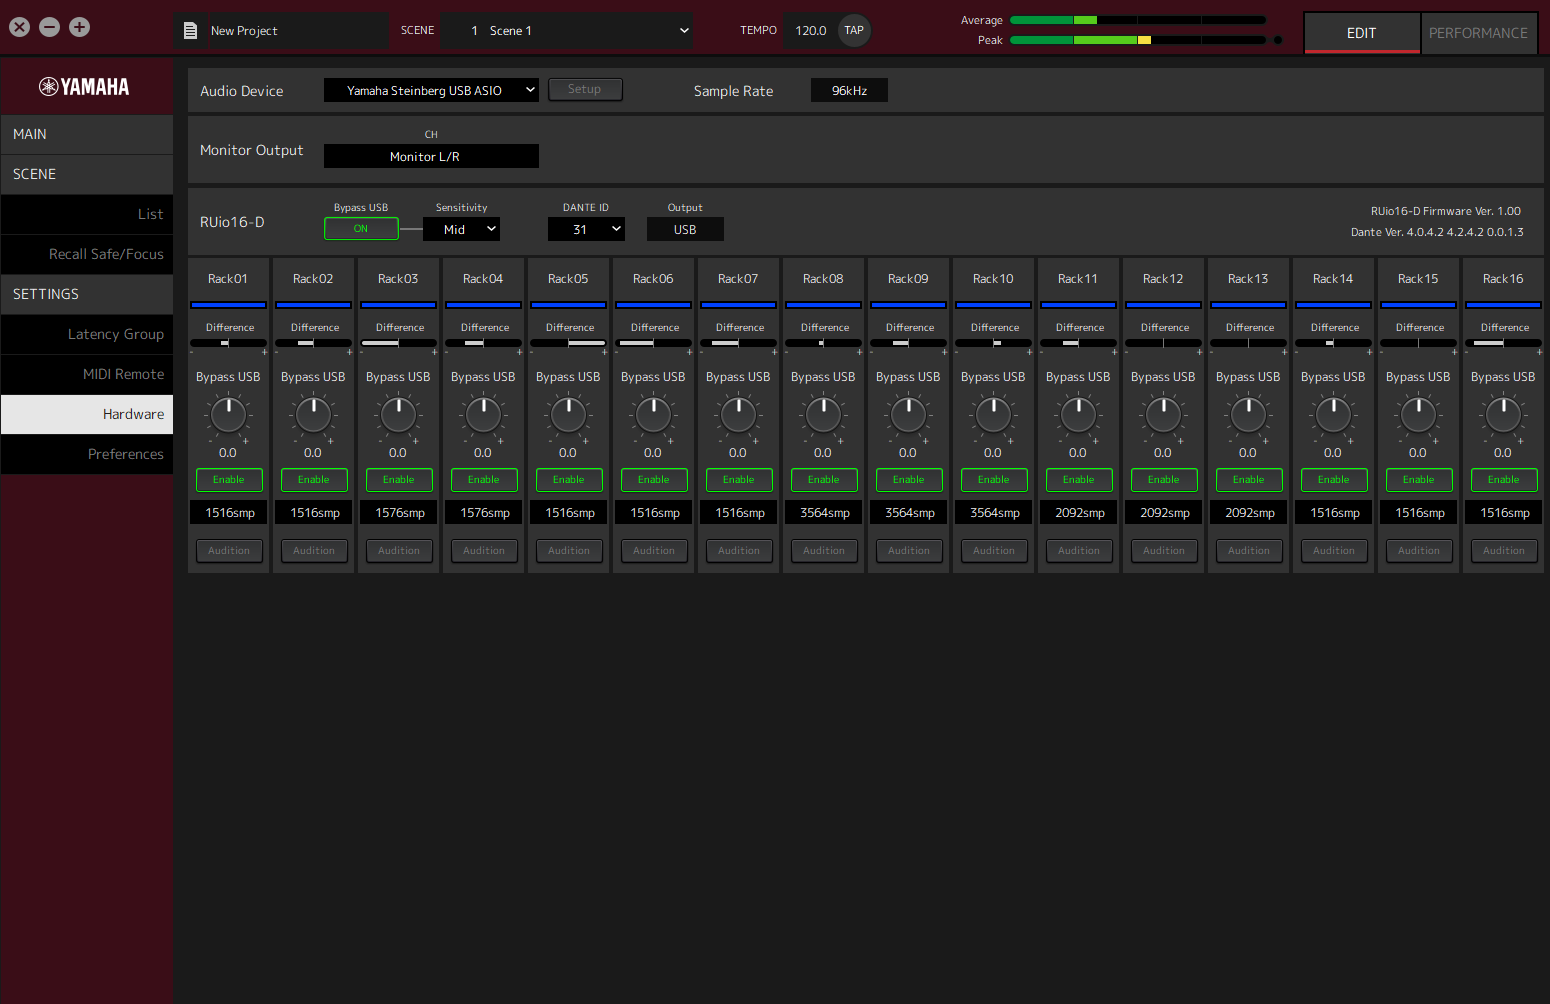Open the Sensitivity Mid dropdown
This screenshot has width=1550, height=1004.
461,229
